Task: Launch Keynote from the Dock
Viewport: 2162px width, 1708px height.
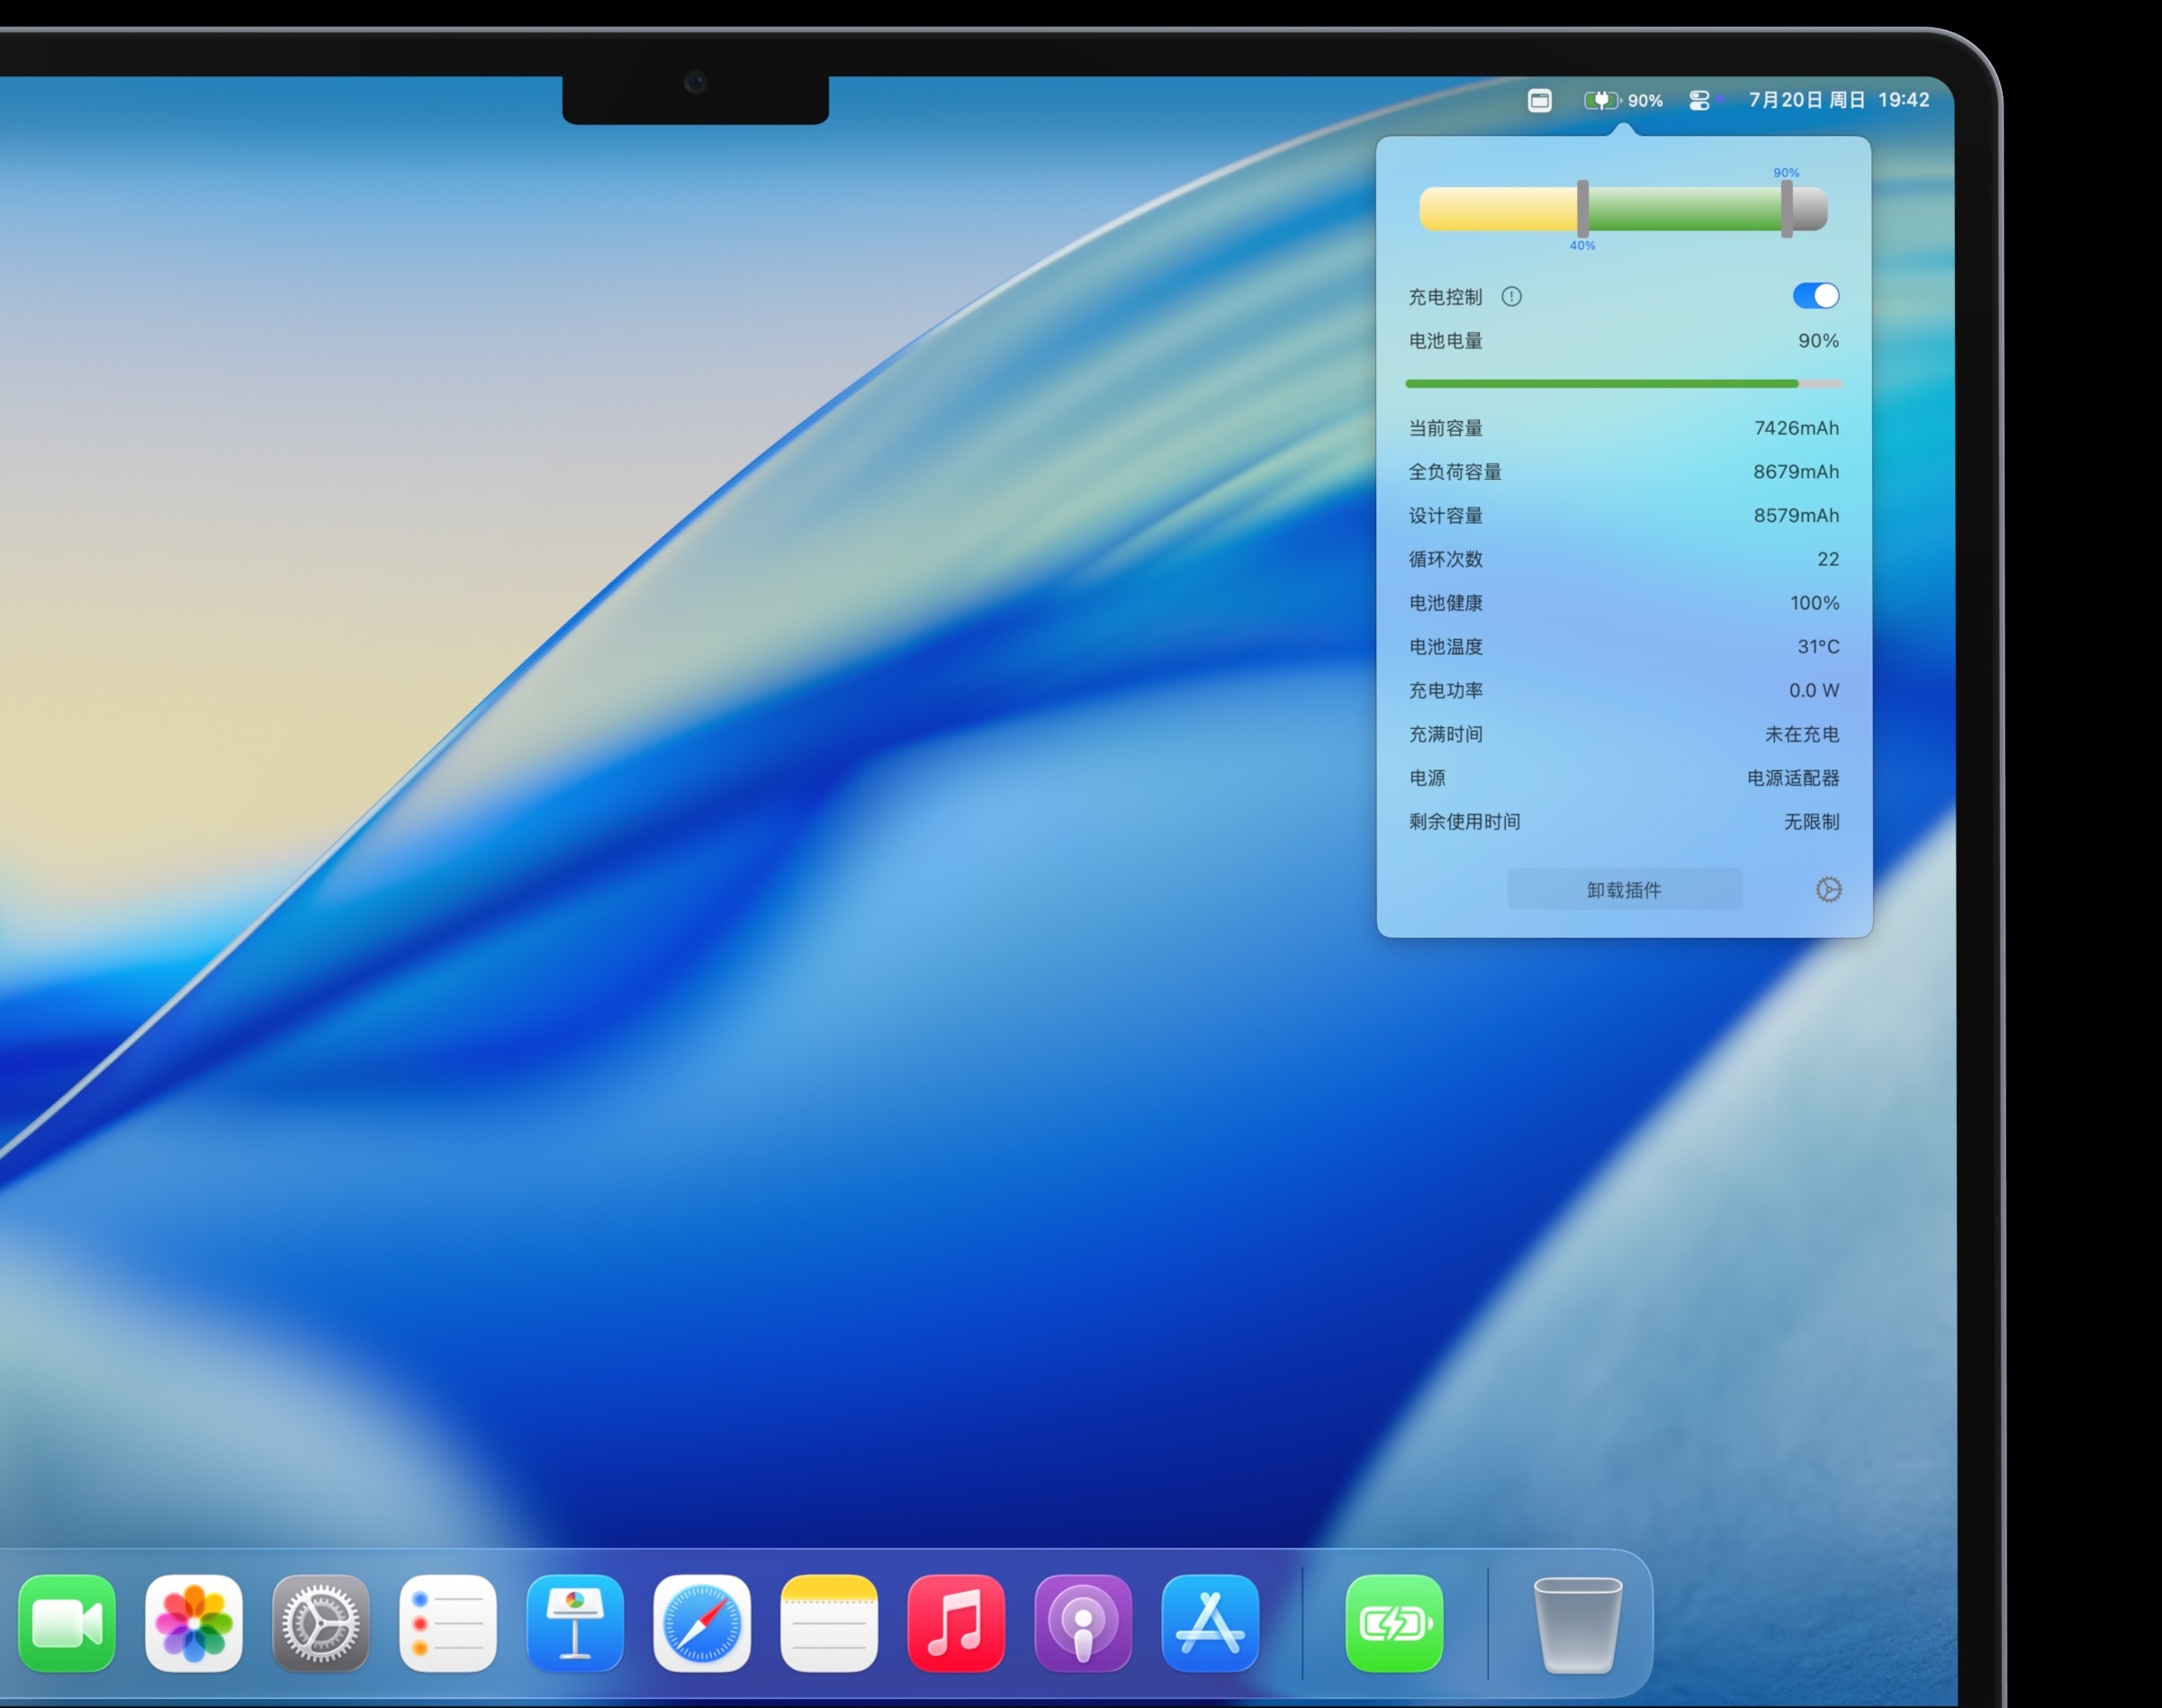Action: coord(575,1623)
